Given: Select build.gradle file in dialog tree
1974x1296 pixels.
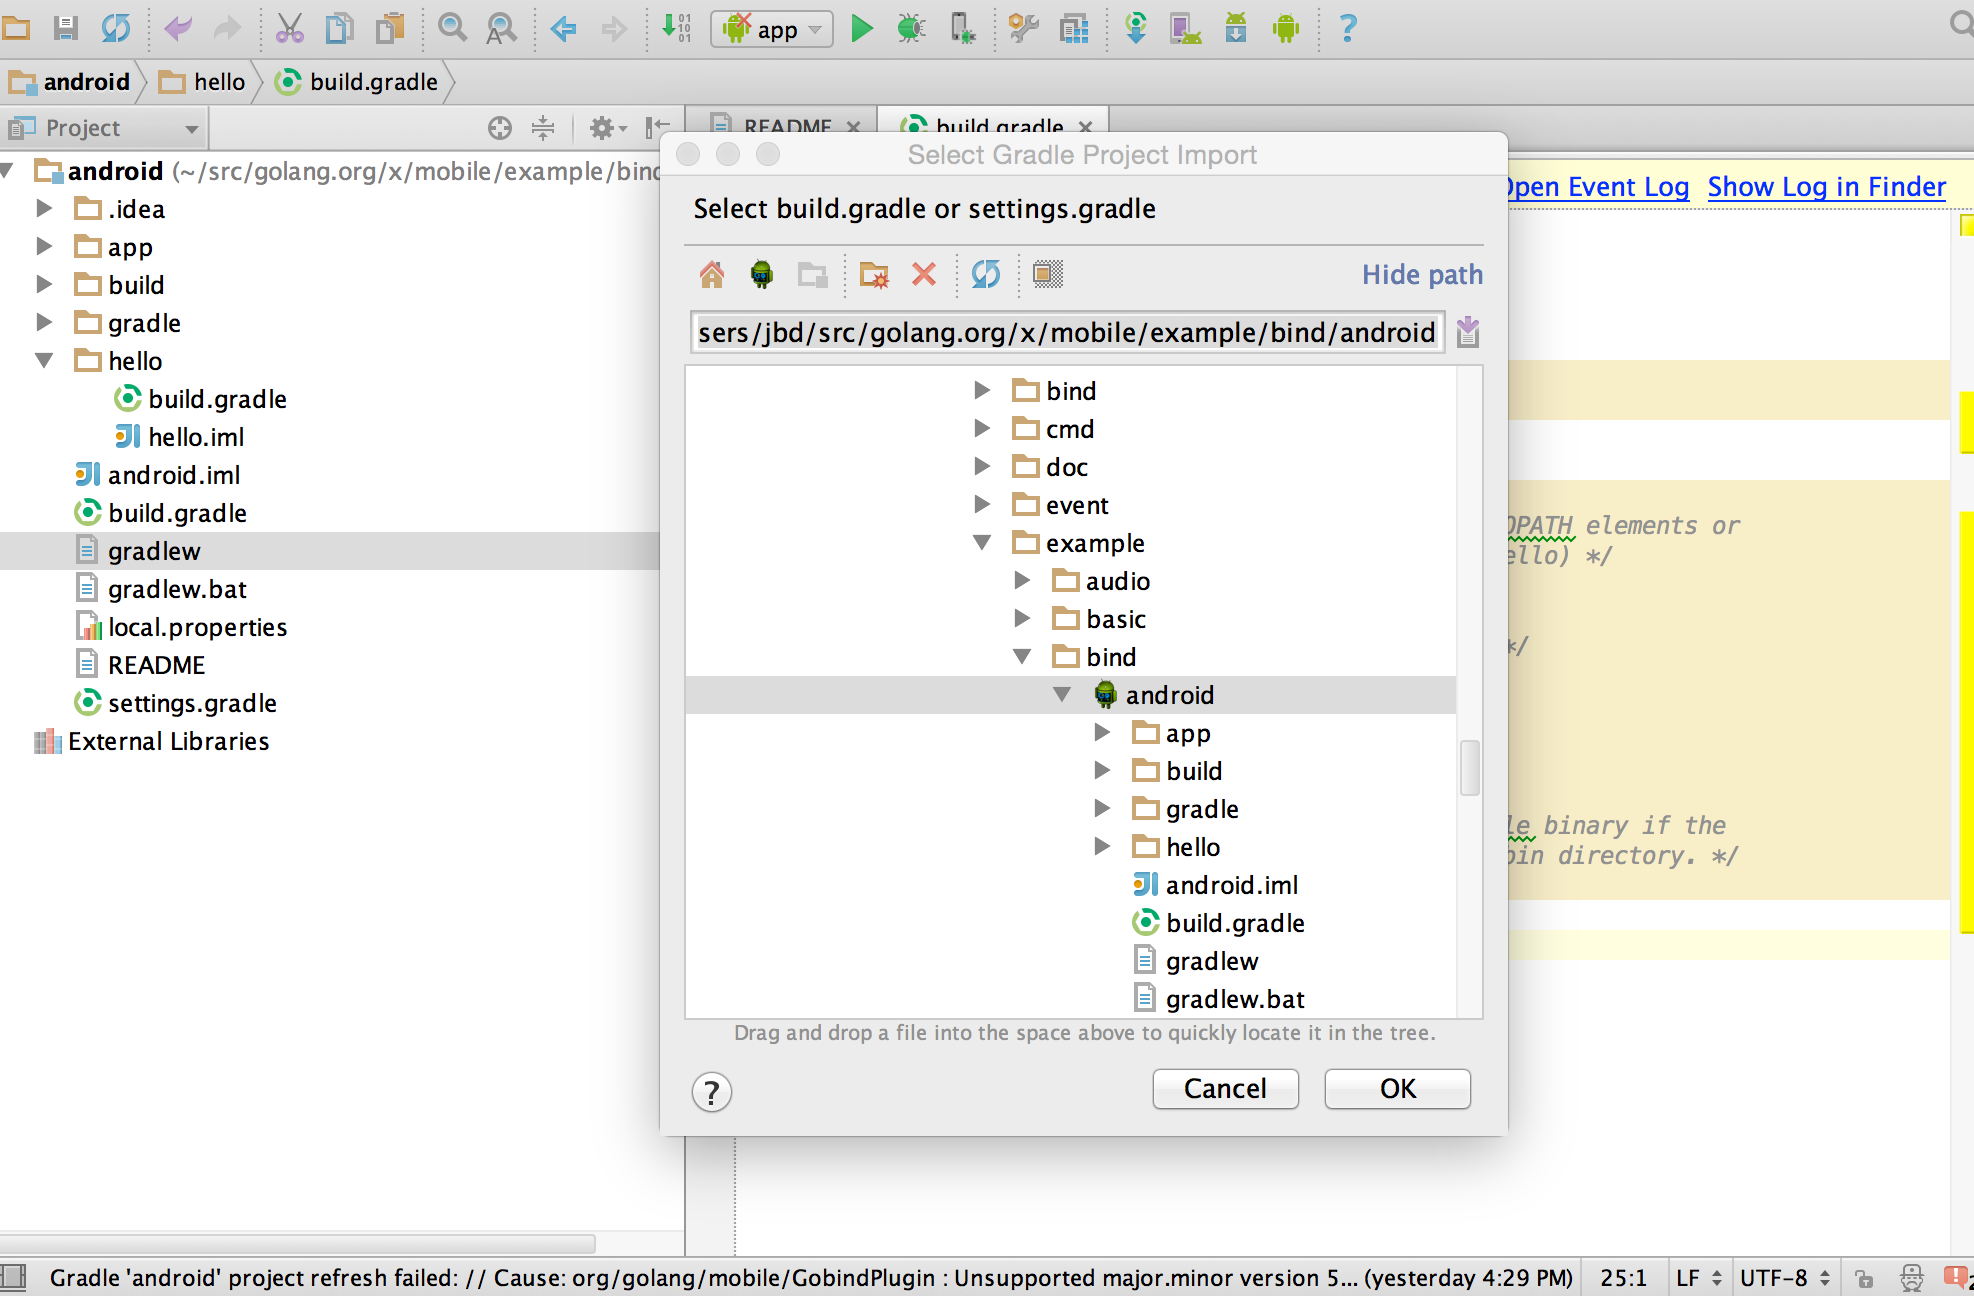Looking at the screenshot, I should tap(1234, 923).
